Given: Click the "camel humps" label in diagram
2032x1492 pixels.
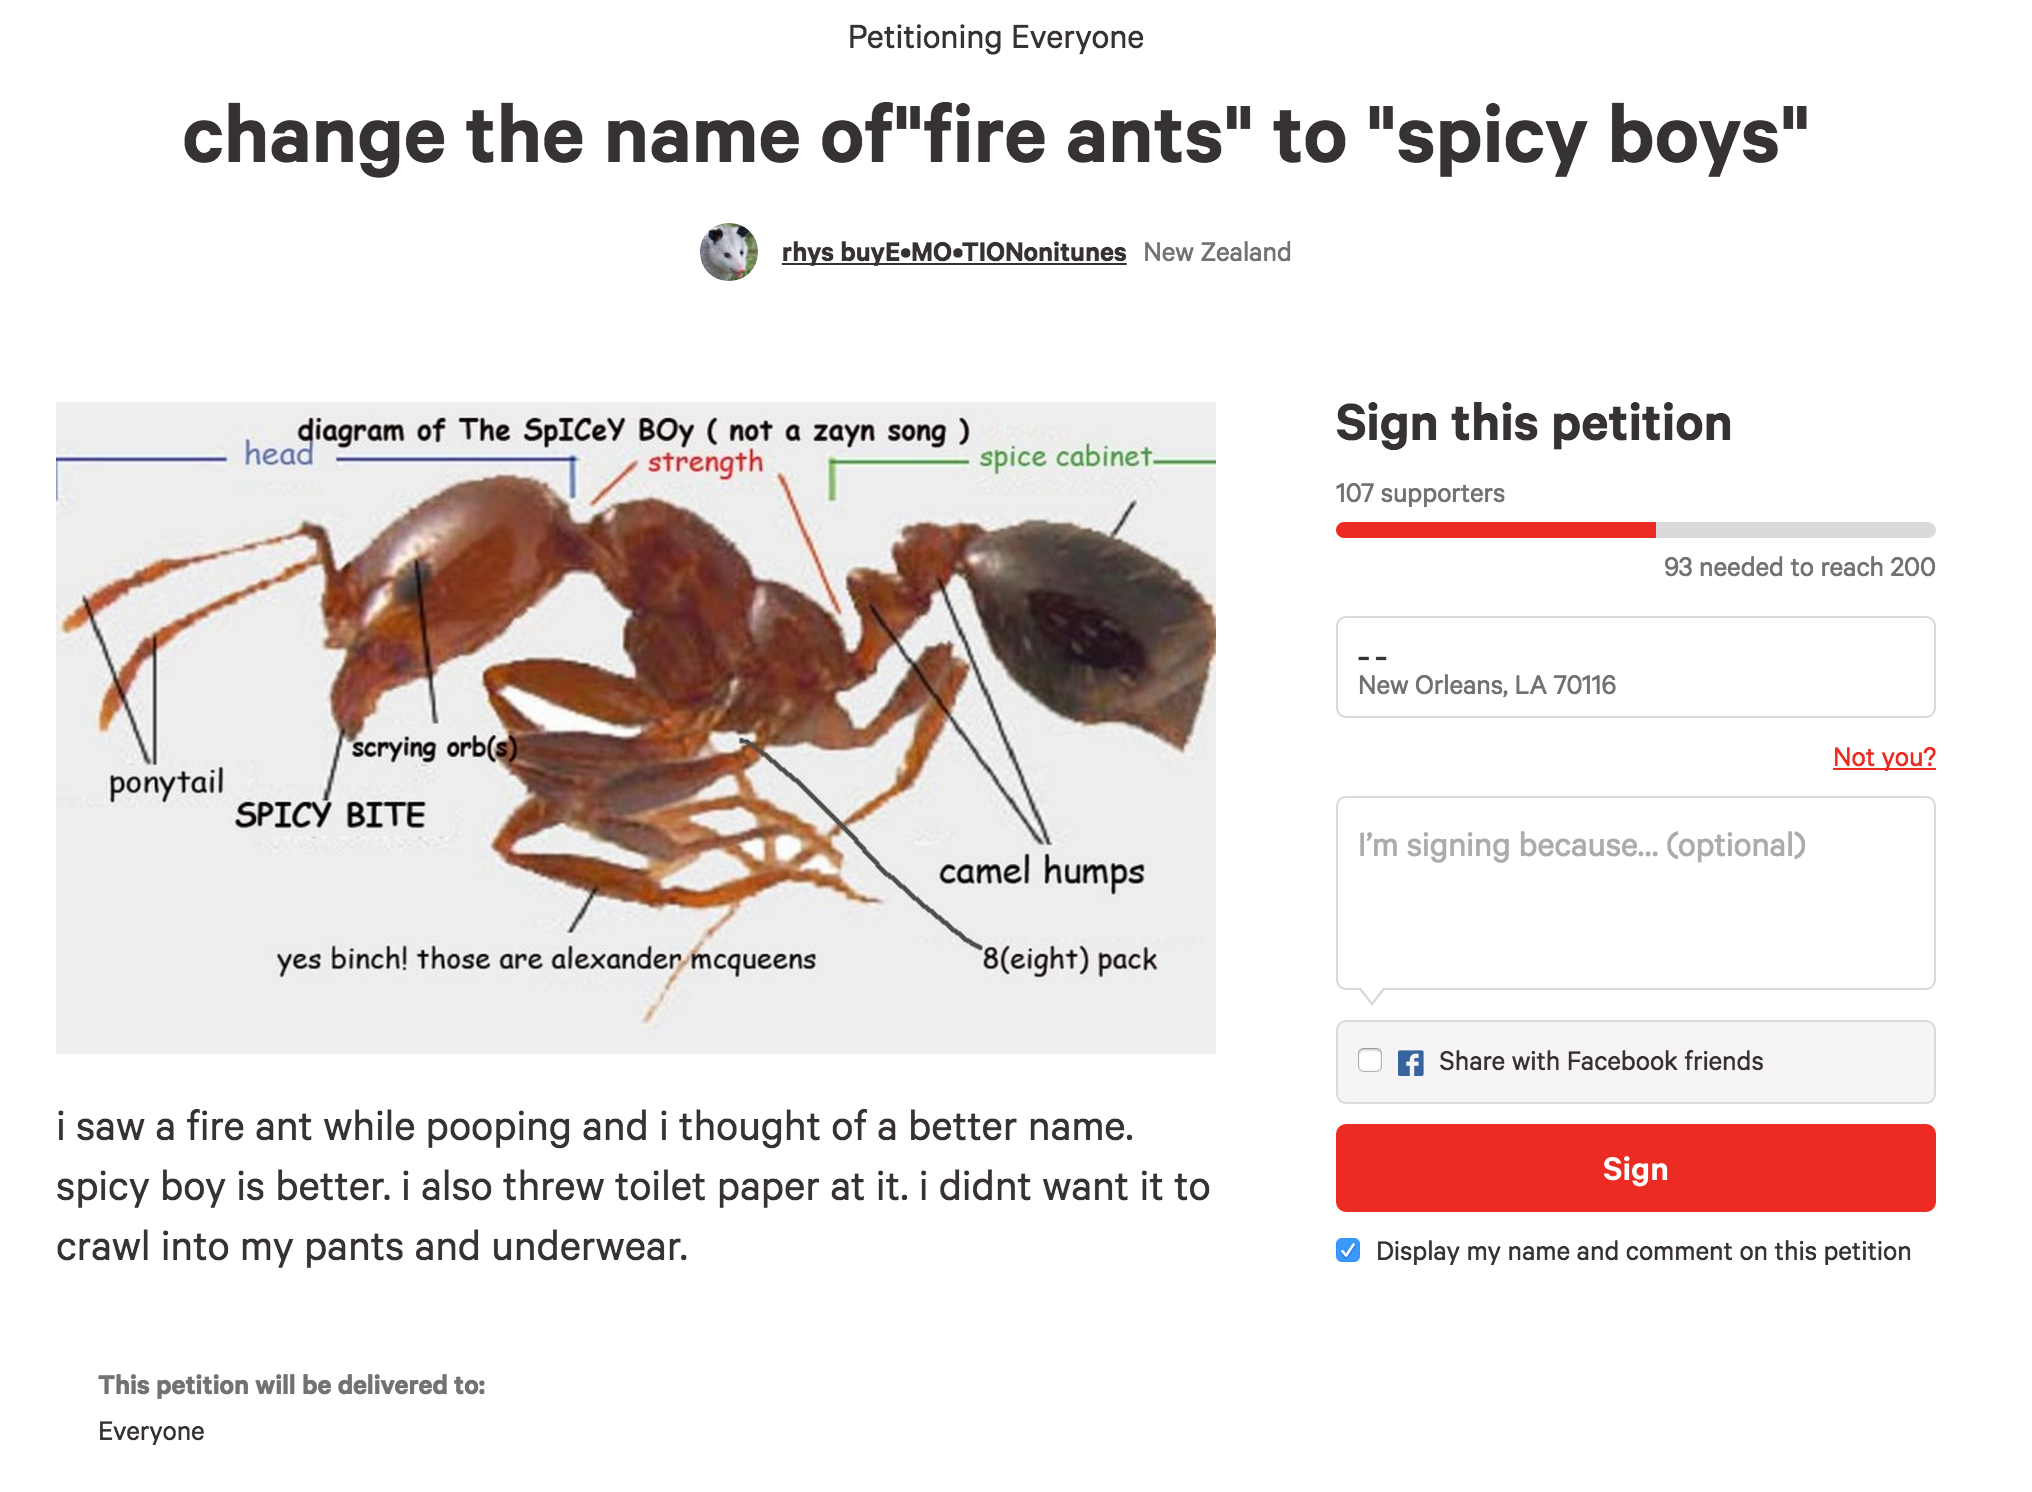Looking at the screenshot, I should [x=1041, y=871].
